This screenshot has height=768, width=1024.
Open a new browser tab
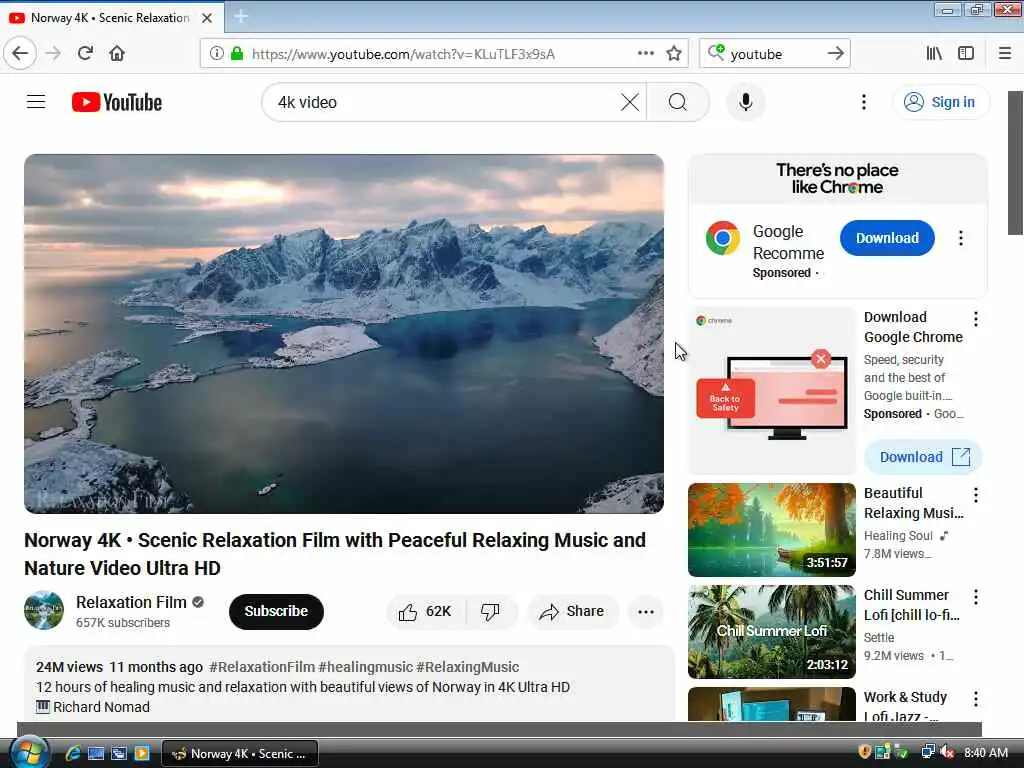240,17
